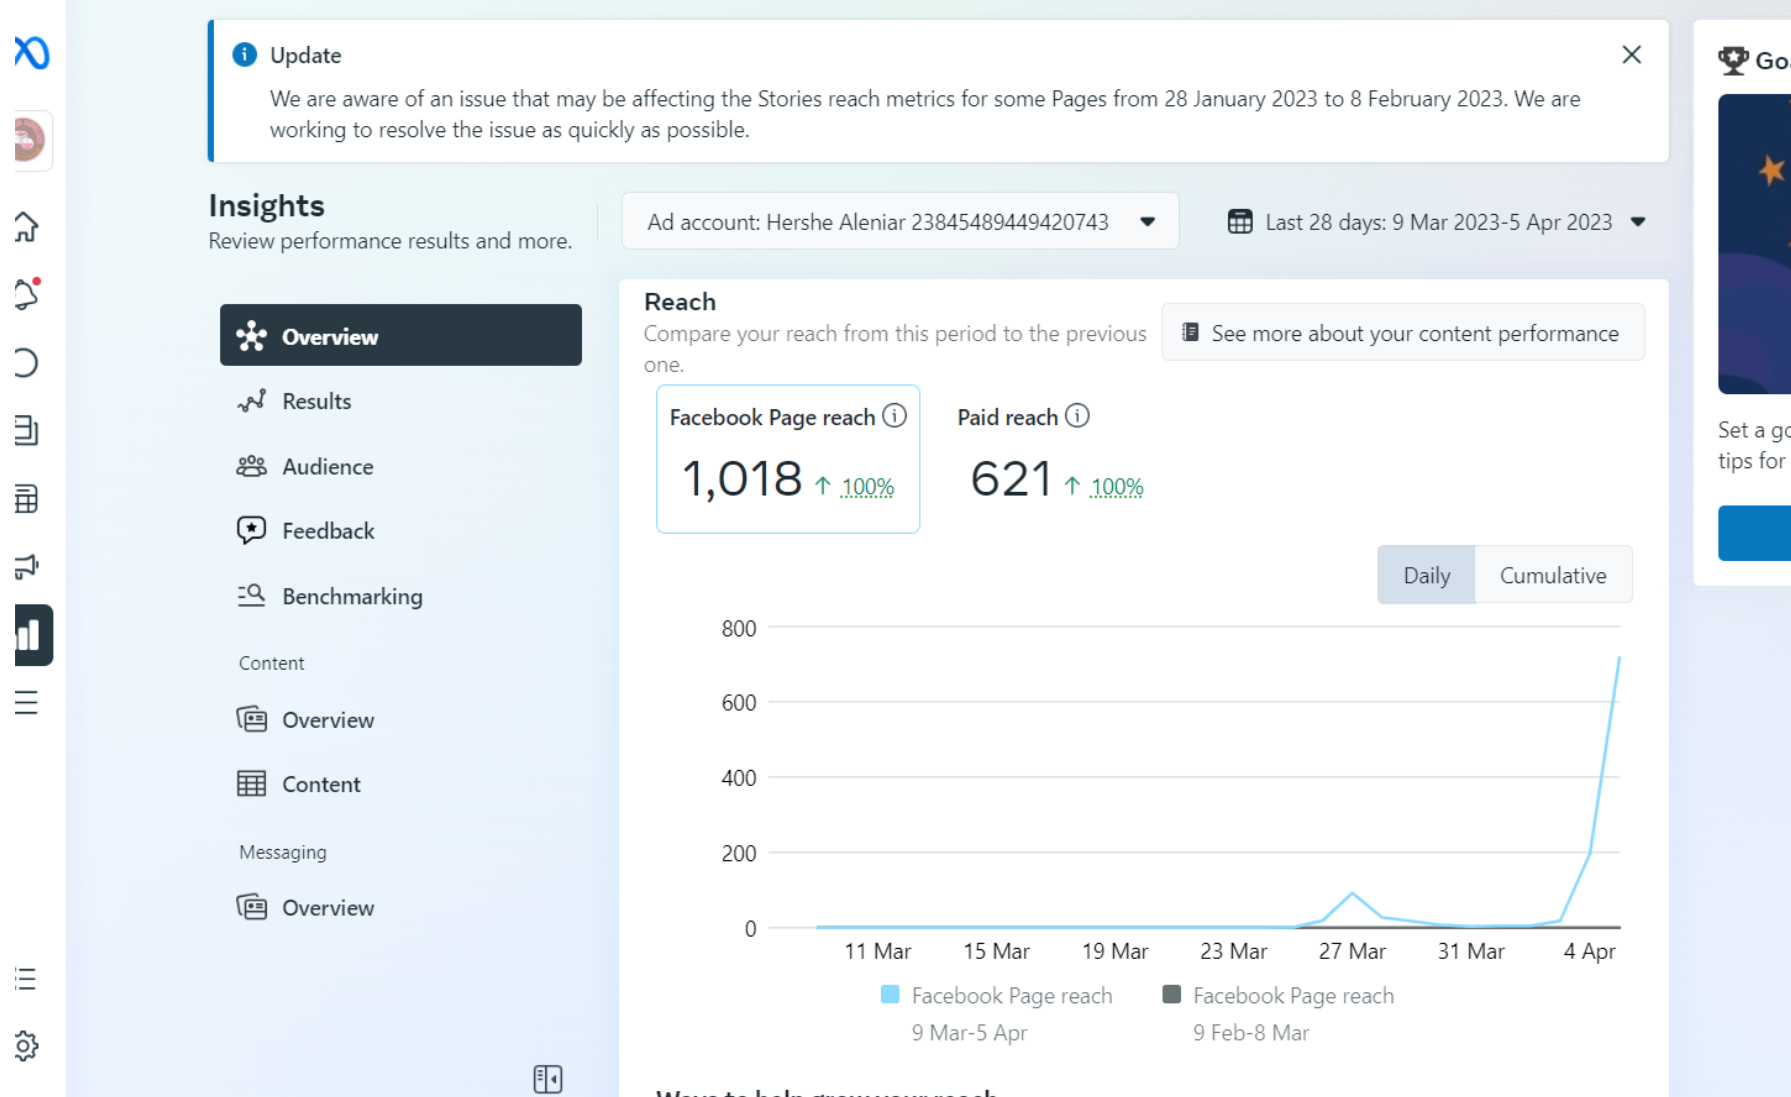Switch chart to Daily view

tap(1426, 575)
